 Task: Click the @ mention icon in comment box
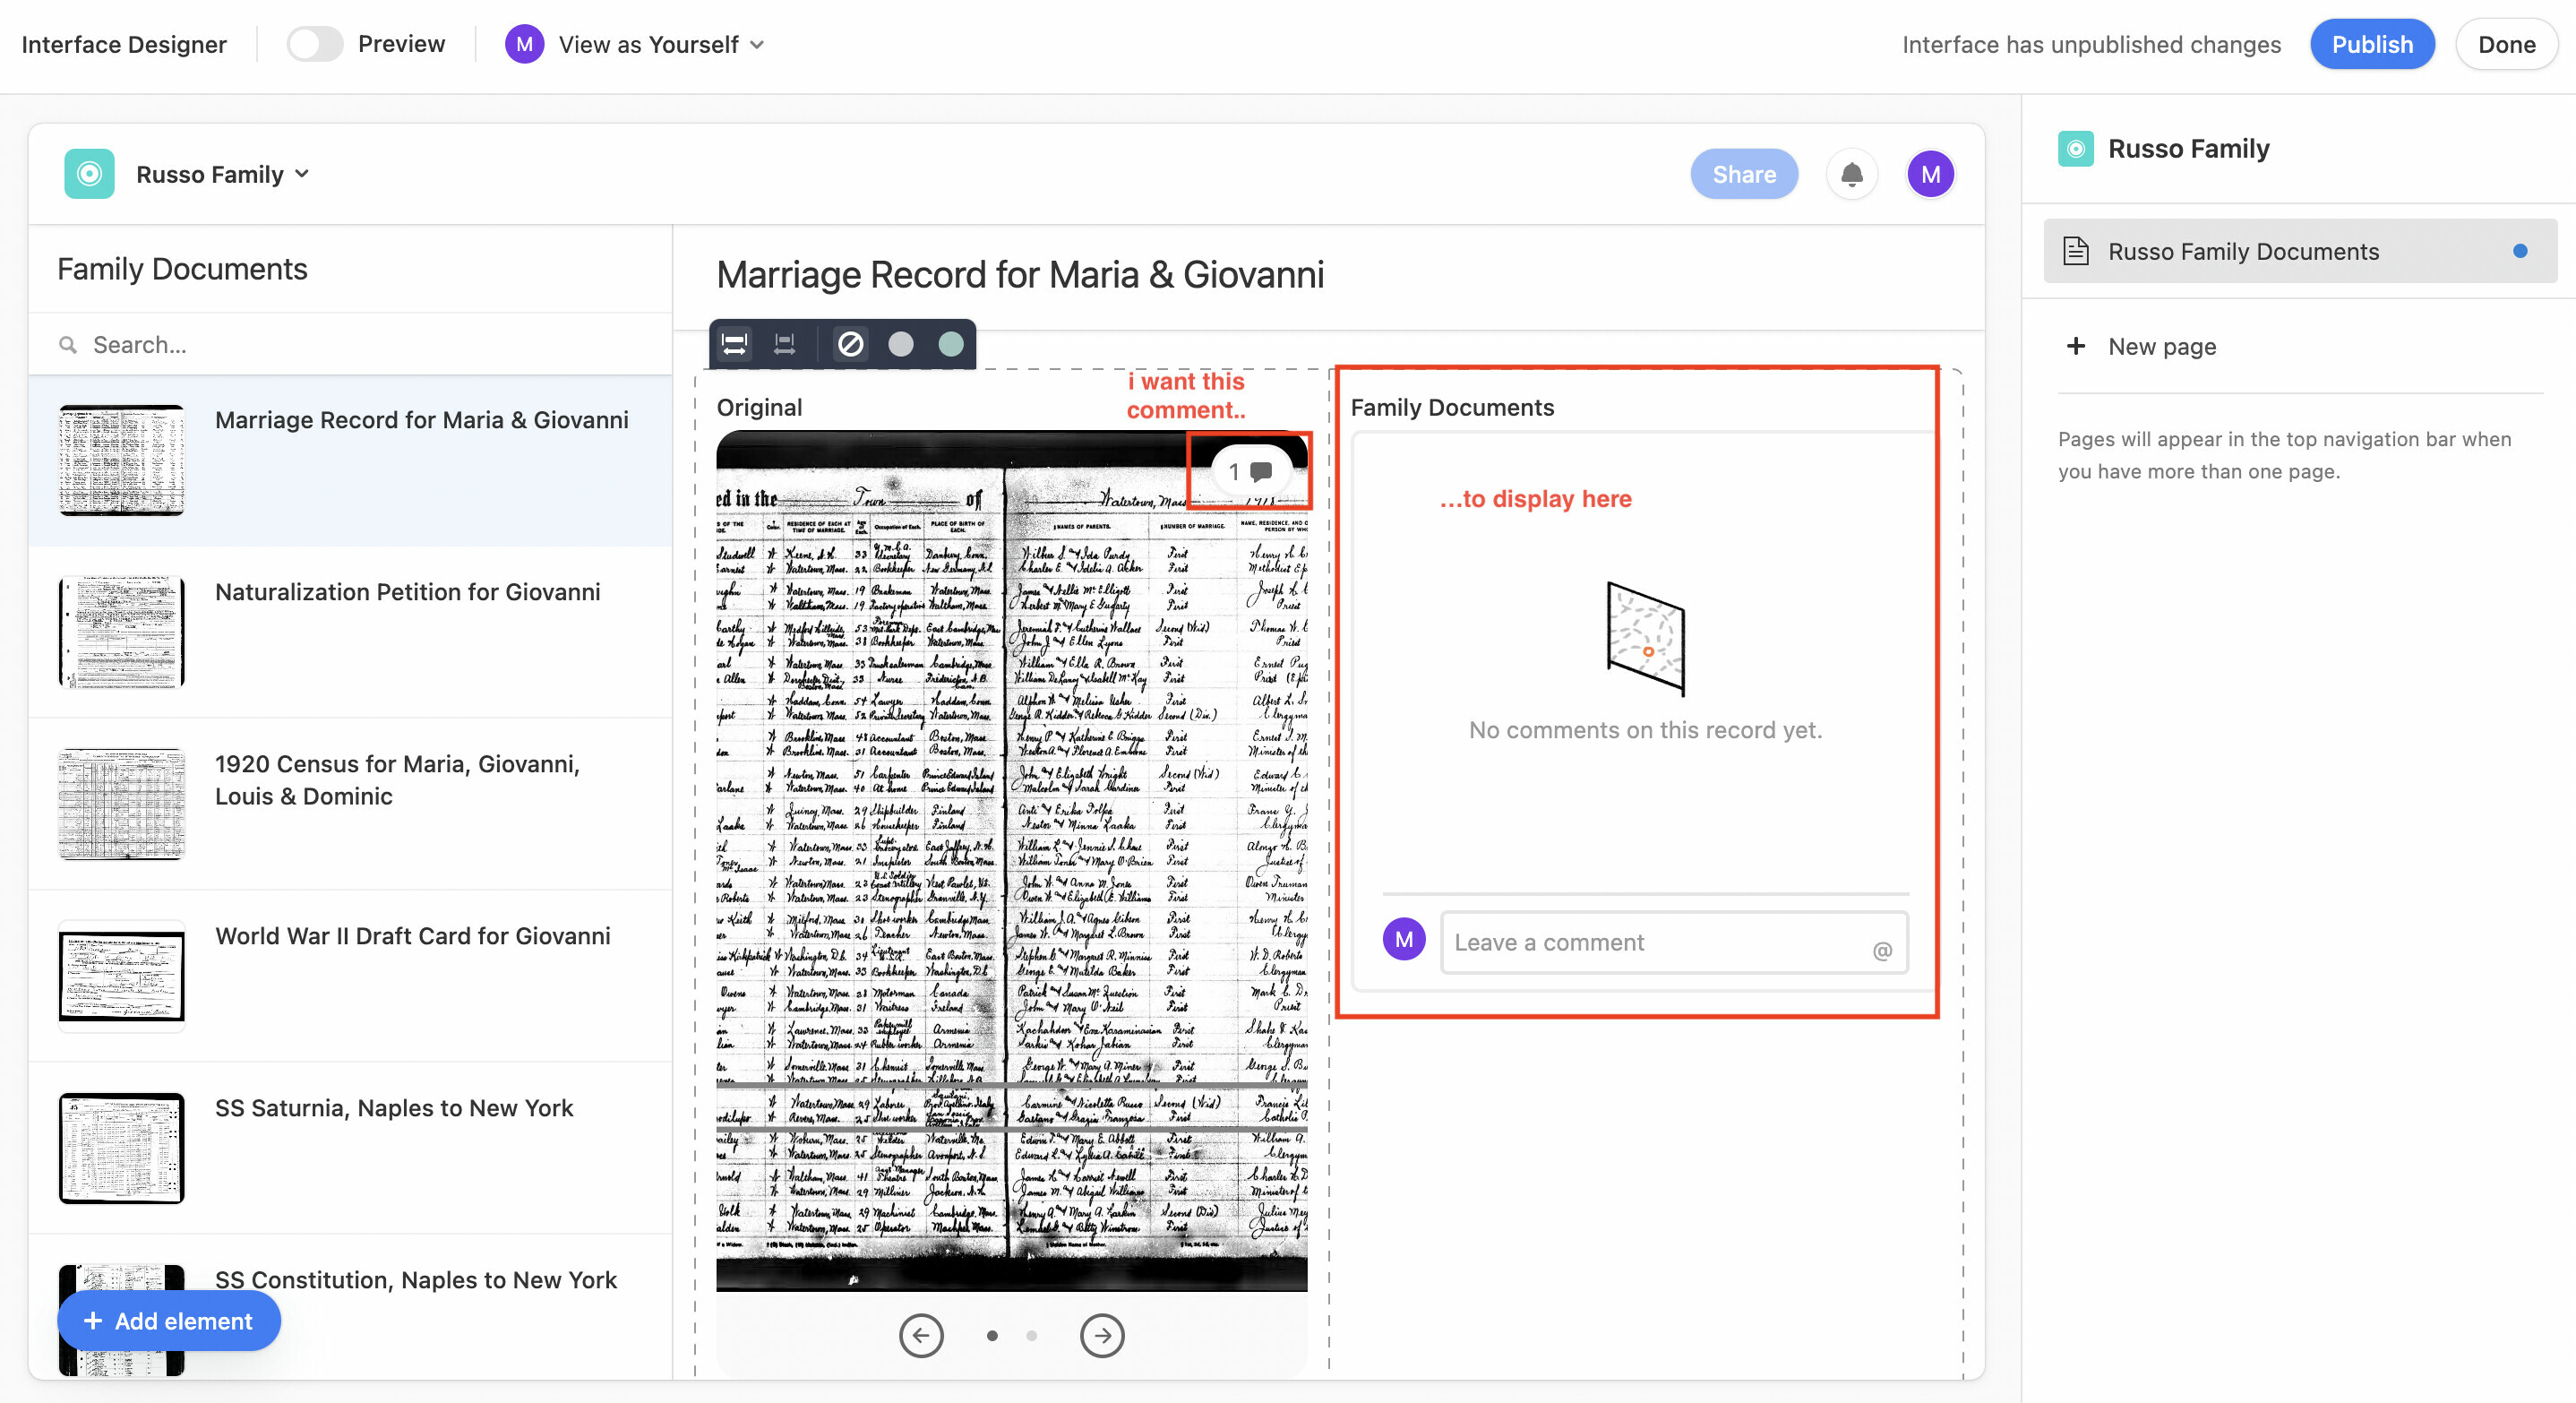pos(1882,950)
